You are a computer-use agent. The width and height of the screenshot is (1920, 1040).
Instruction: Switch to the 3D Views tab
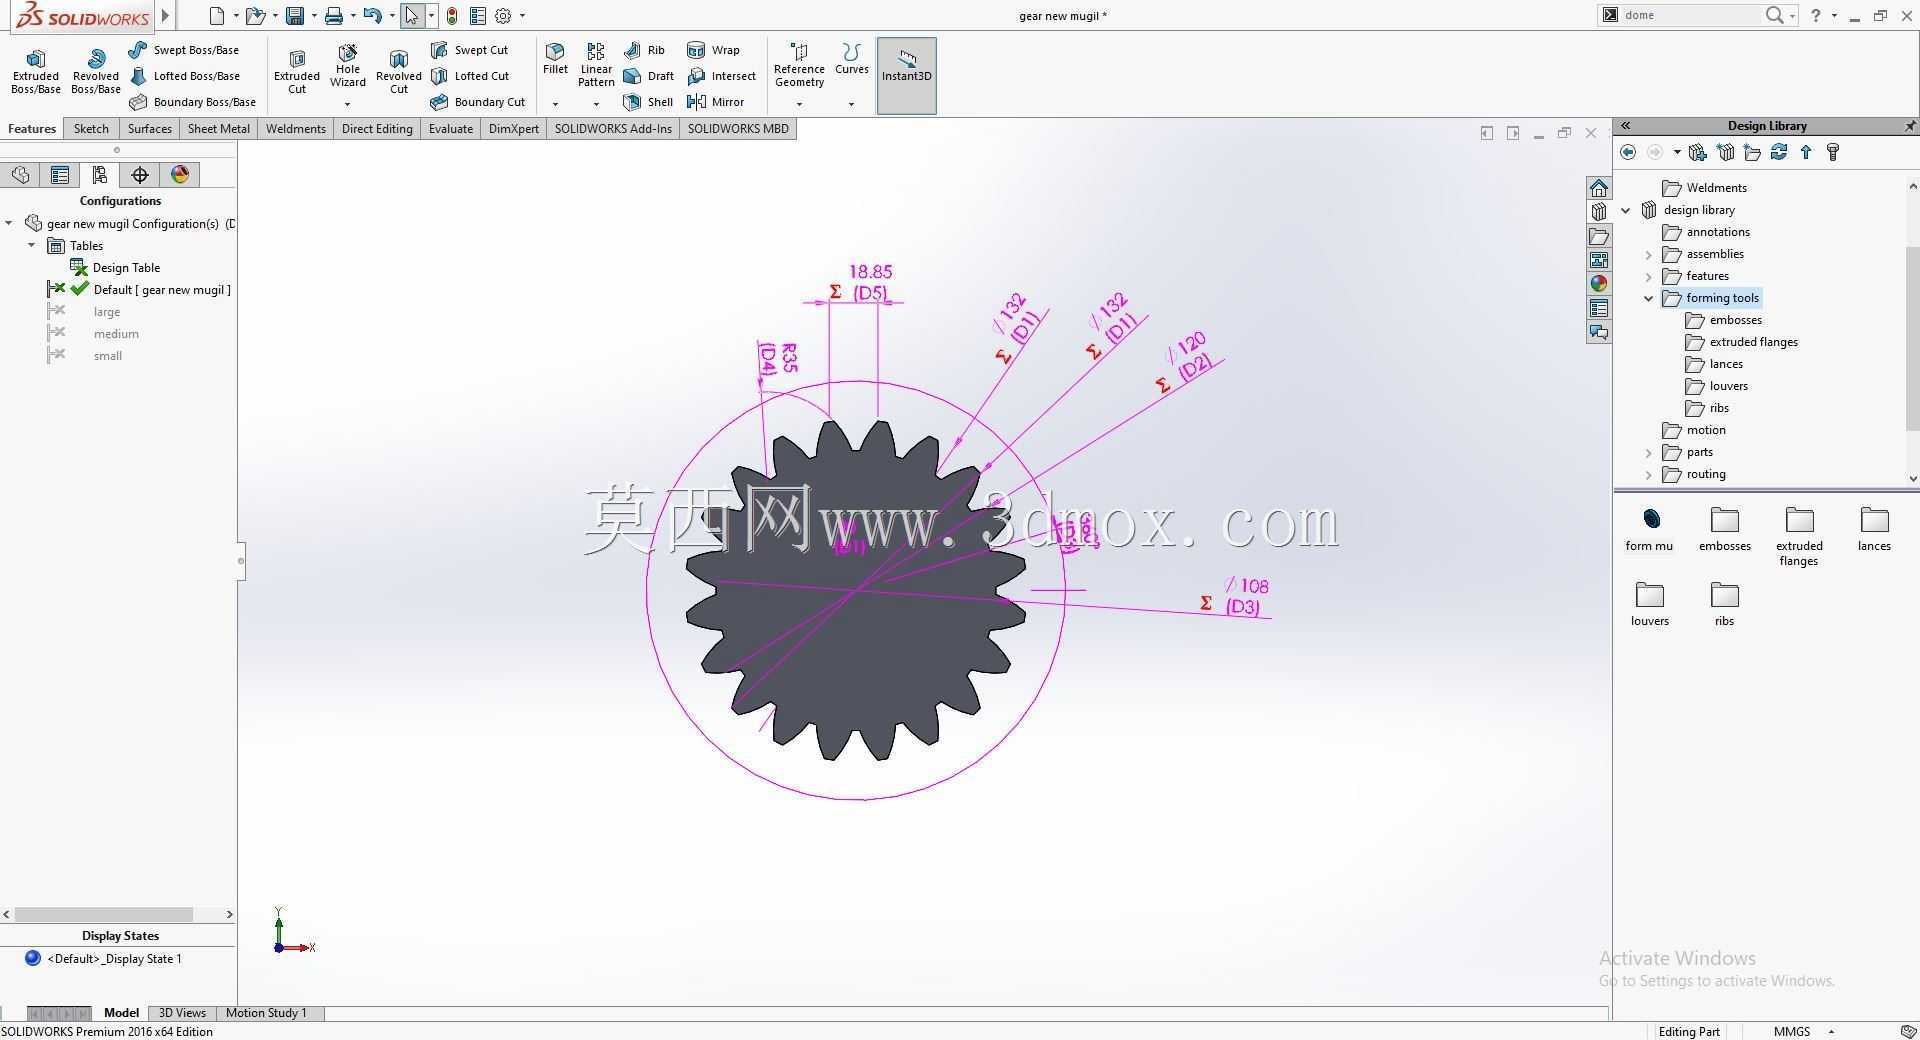point(182,1013)
